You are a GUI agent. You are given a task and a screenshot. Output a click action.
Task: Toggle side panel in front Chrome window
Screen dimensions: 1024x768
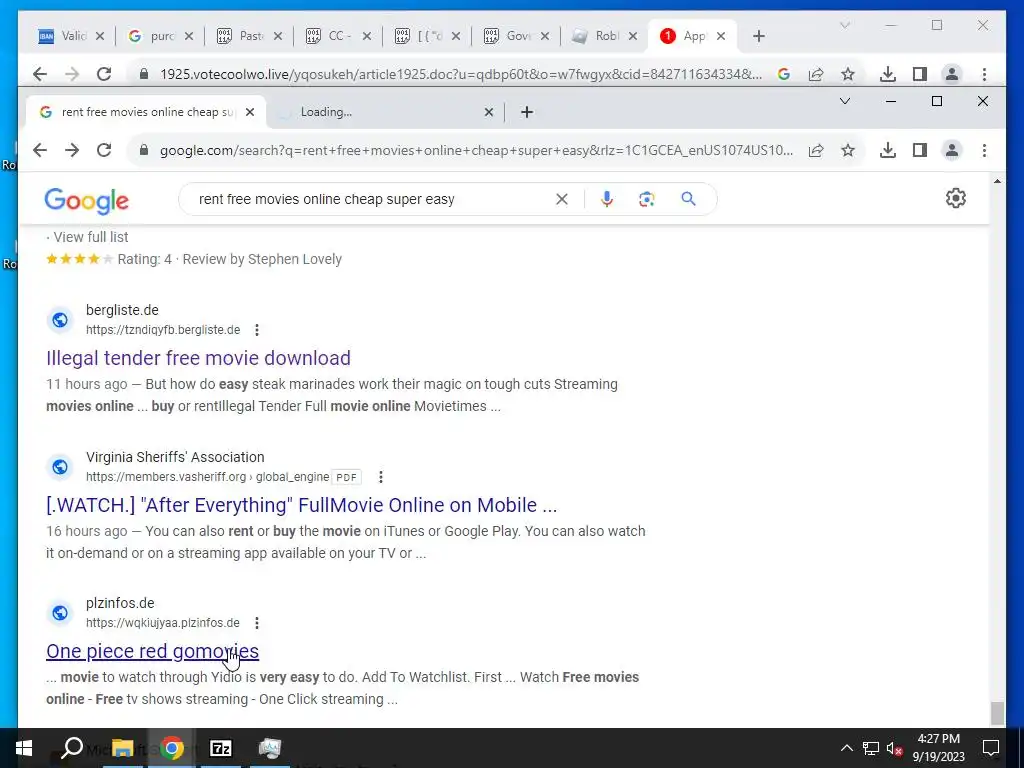click(x=920, y=150)
